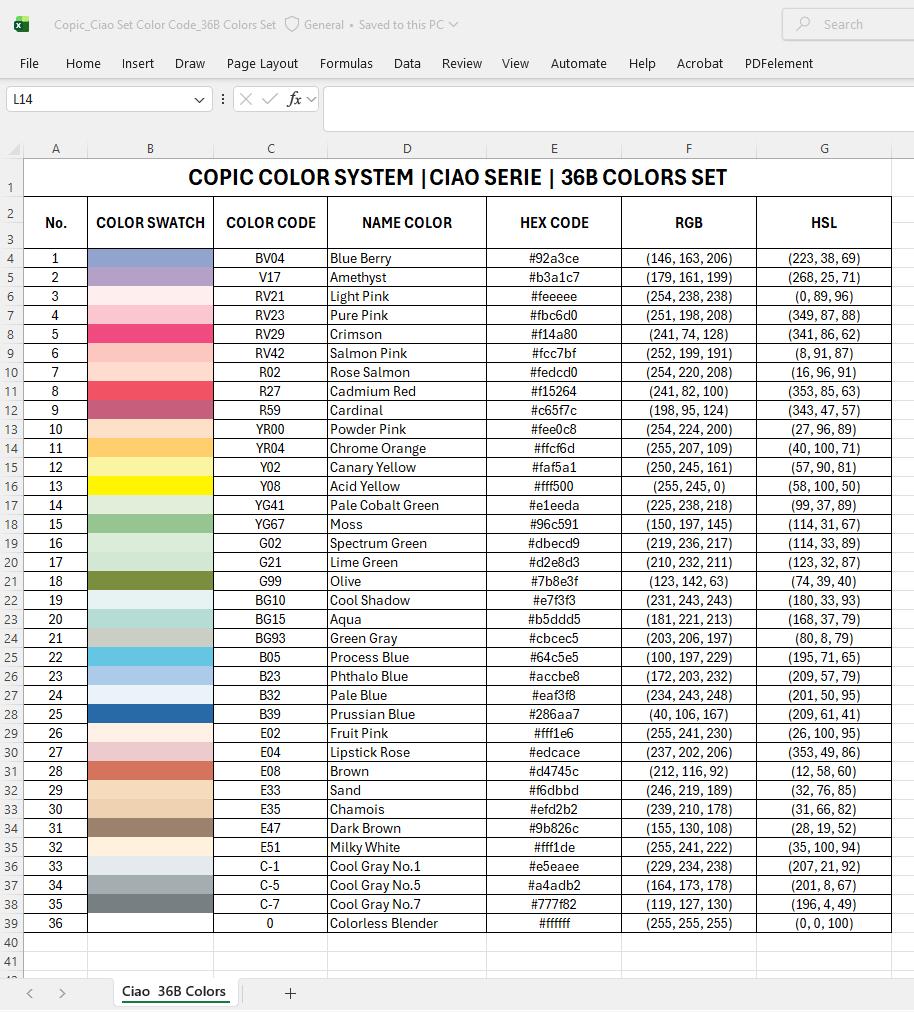
Task: Switch to the Home ribbon tab
Action: point(83,63)
